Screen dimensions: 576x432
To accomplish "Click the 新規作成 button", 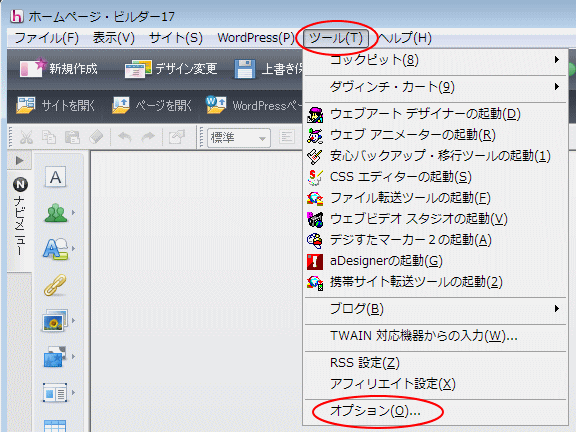I will (59, 68).
